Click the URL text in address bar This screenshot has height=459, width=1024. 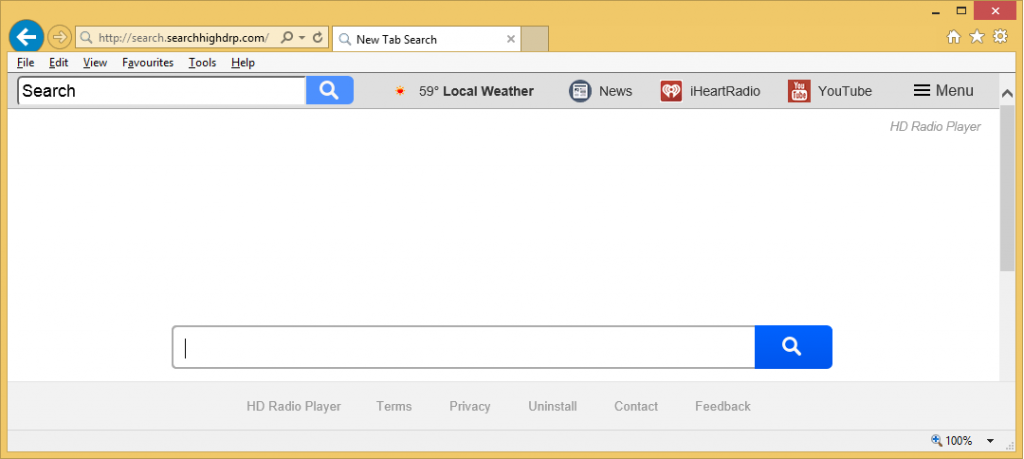tap(184, 38)
